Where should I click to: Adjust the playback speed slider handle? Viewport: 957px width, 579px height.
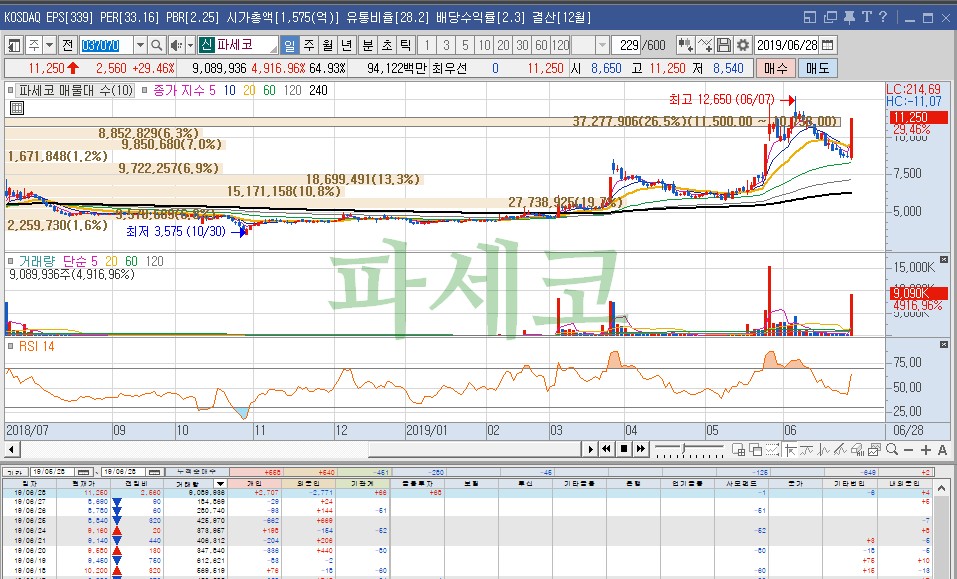pyautogui.click(x=685, y=450)
